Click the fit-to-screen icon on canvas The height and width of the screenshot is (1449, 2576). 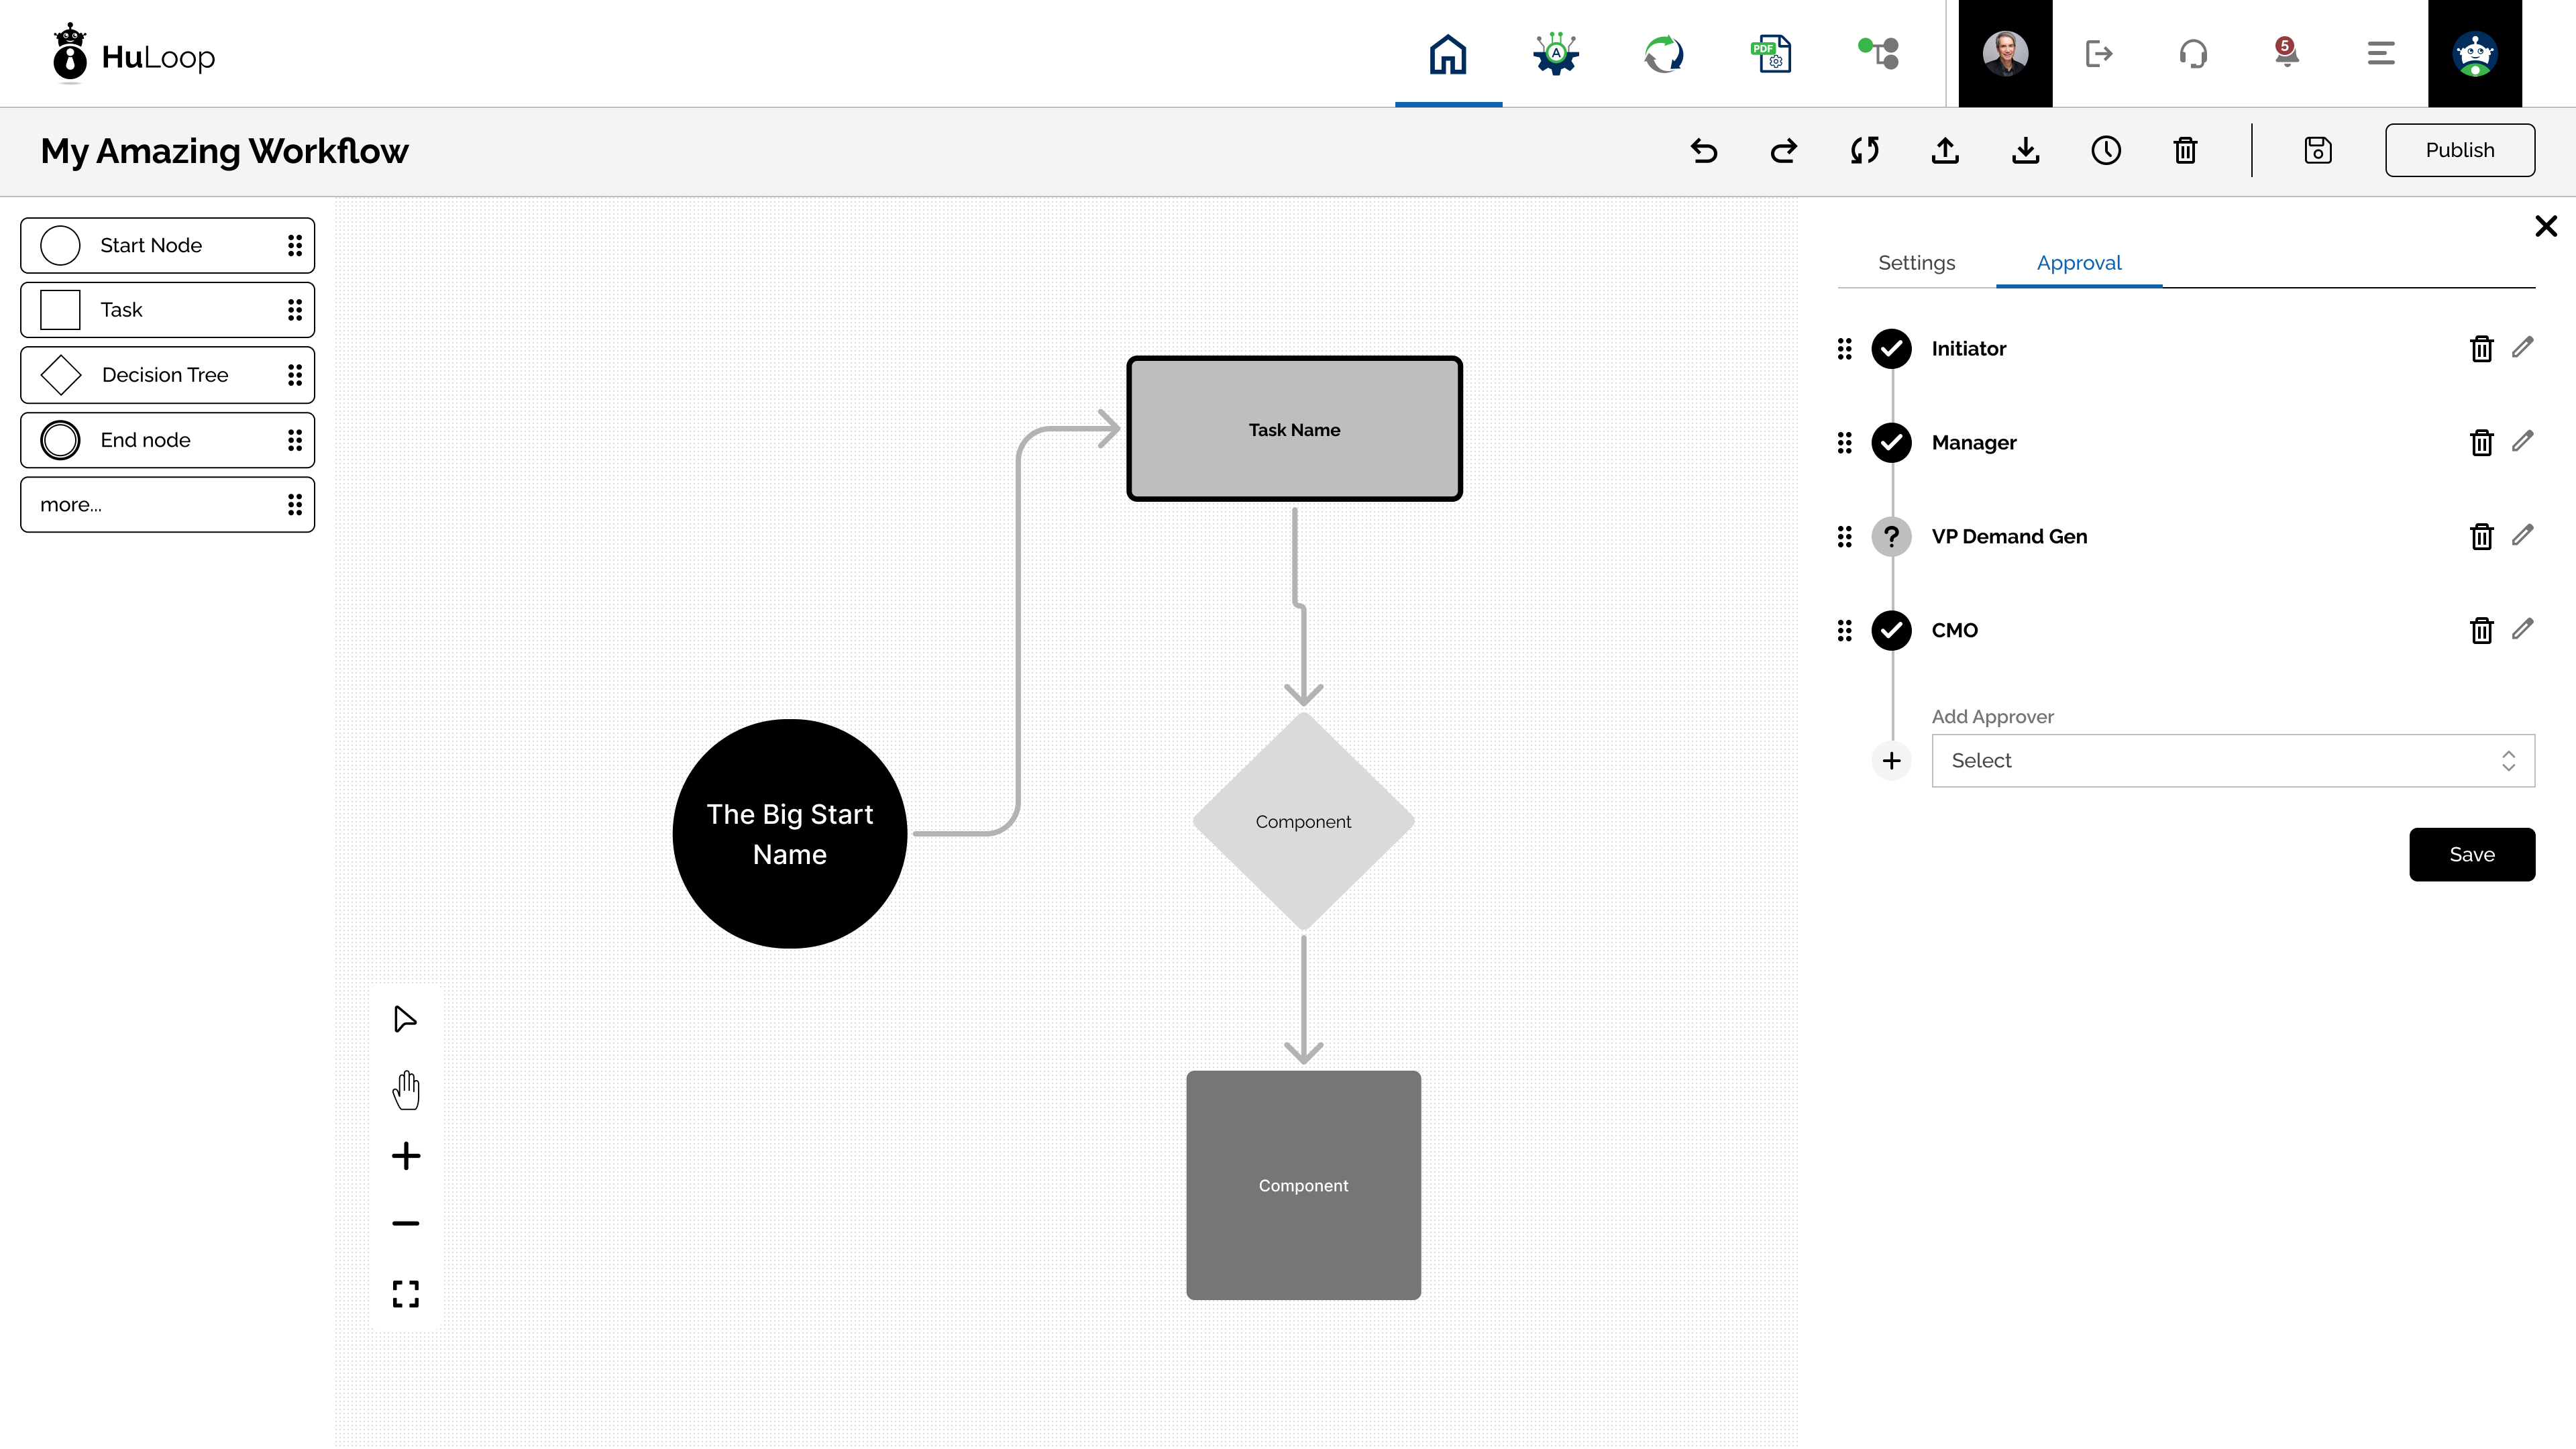click(406, 1294)
